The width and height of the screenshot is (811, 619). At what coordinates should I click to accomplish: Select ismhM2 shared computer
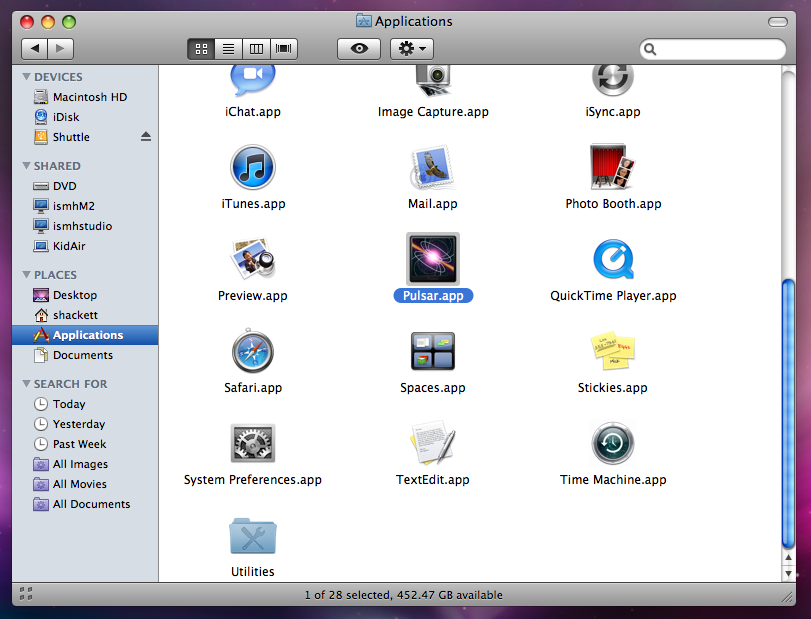[x=85, y=206]
